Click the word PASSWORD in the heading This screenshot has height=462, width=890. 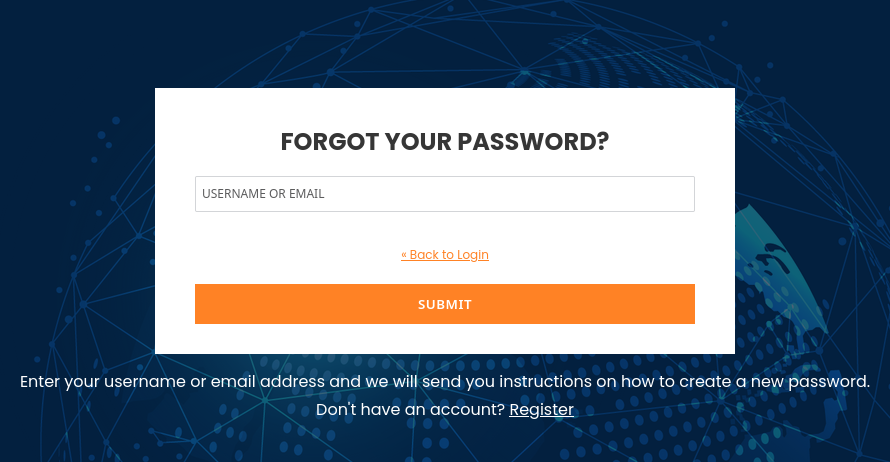click(x=533, y=142)
